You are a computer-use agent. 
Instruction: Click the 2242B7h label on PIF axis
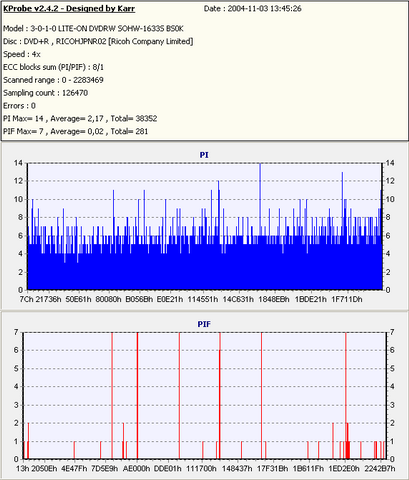[380, 468]
